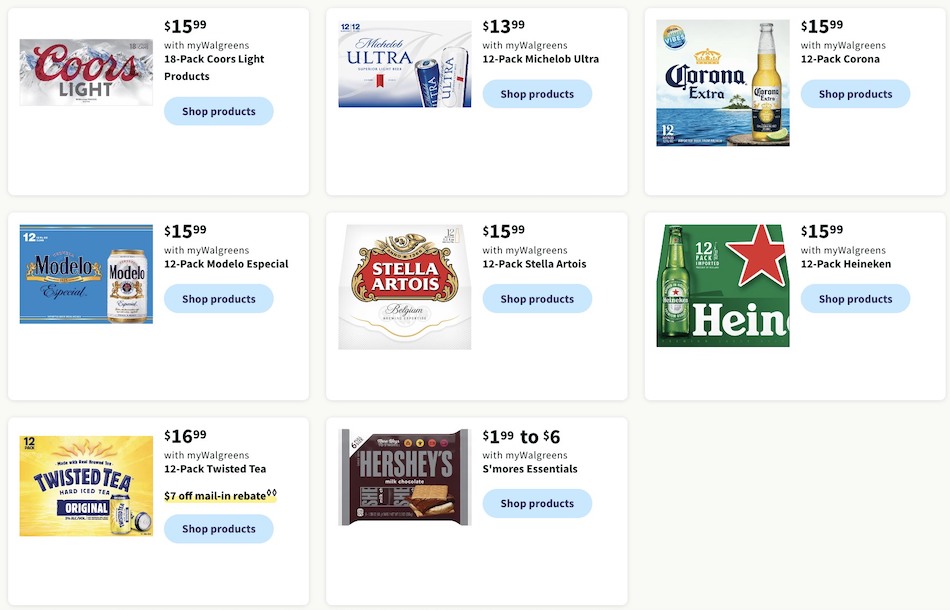Click Shop products for 12-Pack Twisted Tea

point(218,528)
